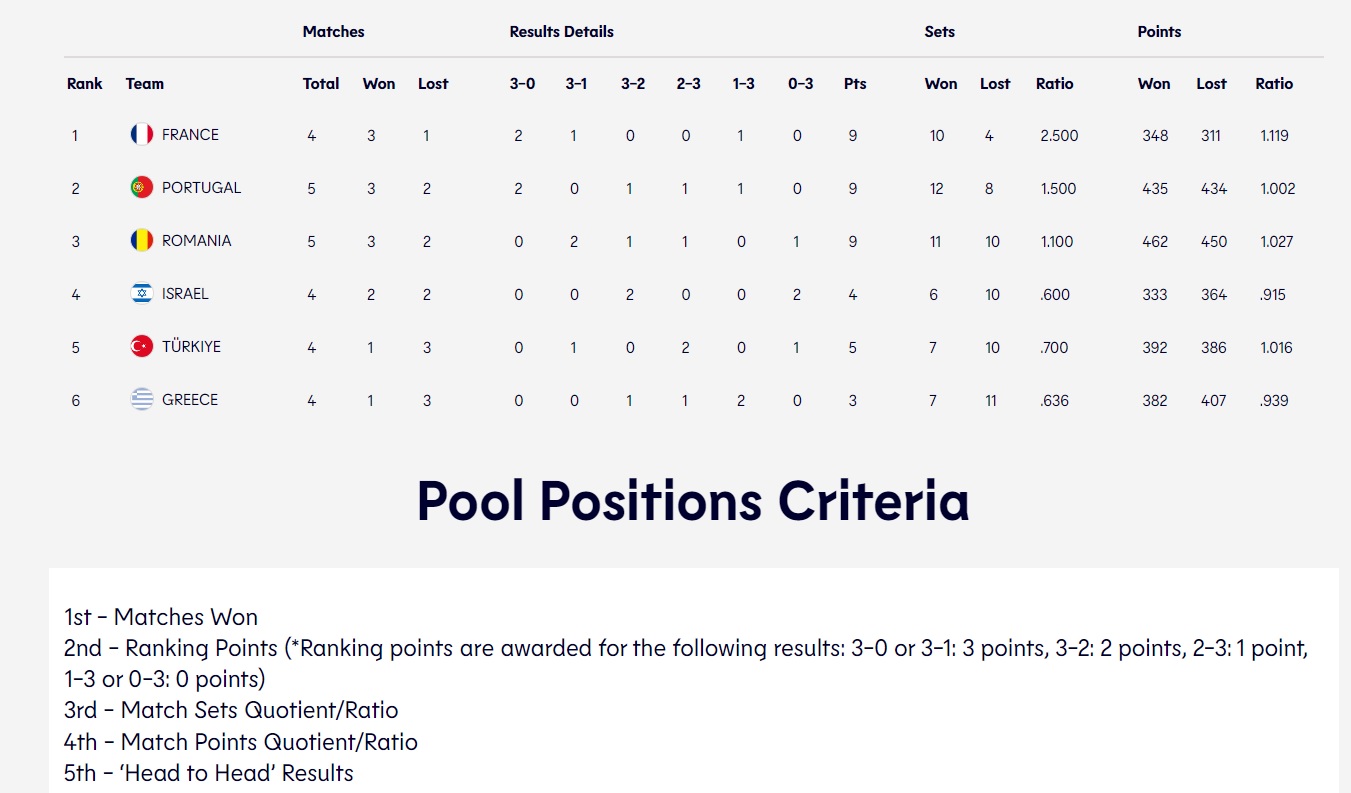This screenshot has width=1351, height=793.
Task: Click the Türkiye flag icon
Action: (x=141, y=346)
